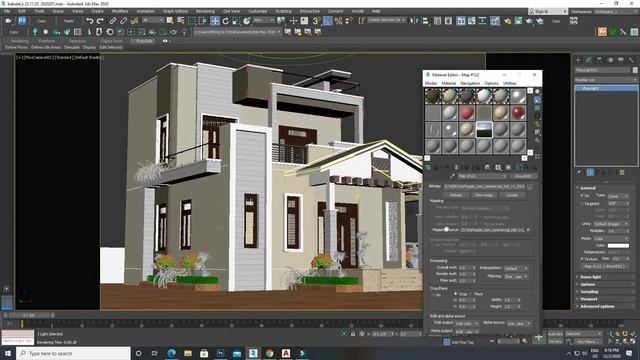Open the Rendering menu
Image resolution: width=640 pixels, height=360 pixels.
click(205, 11)
